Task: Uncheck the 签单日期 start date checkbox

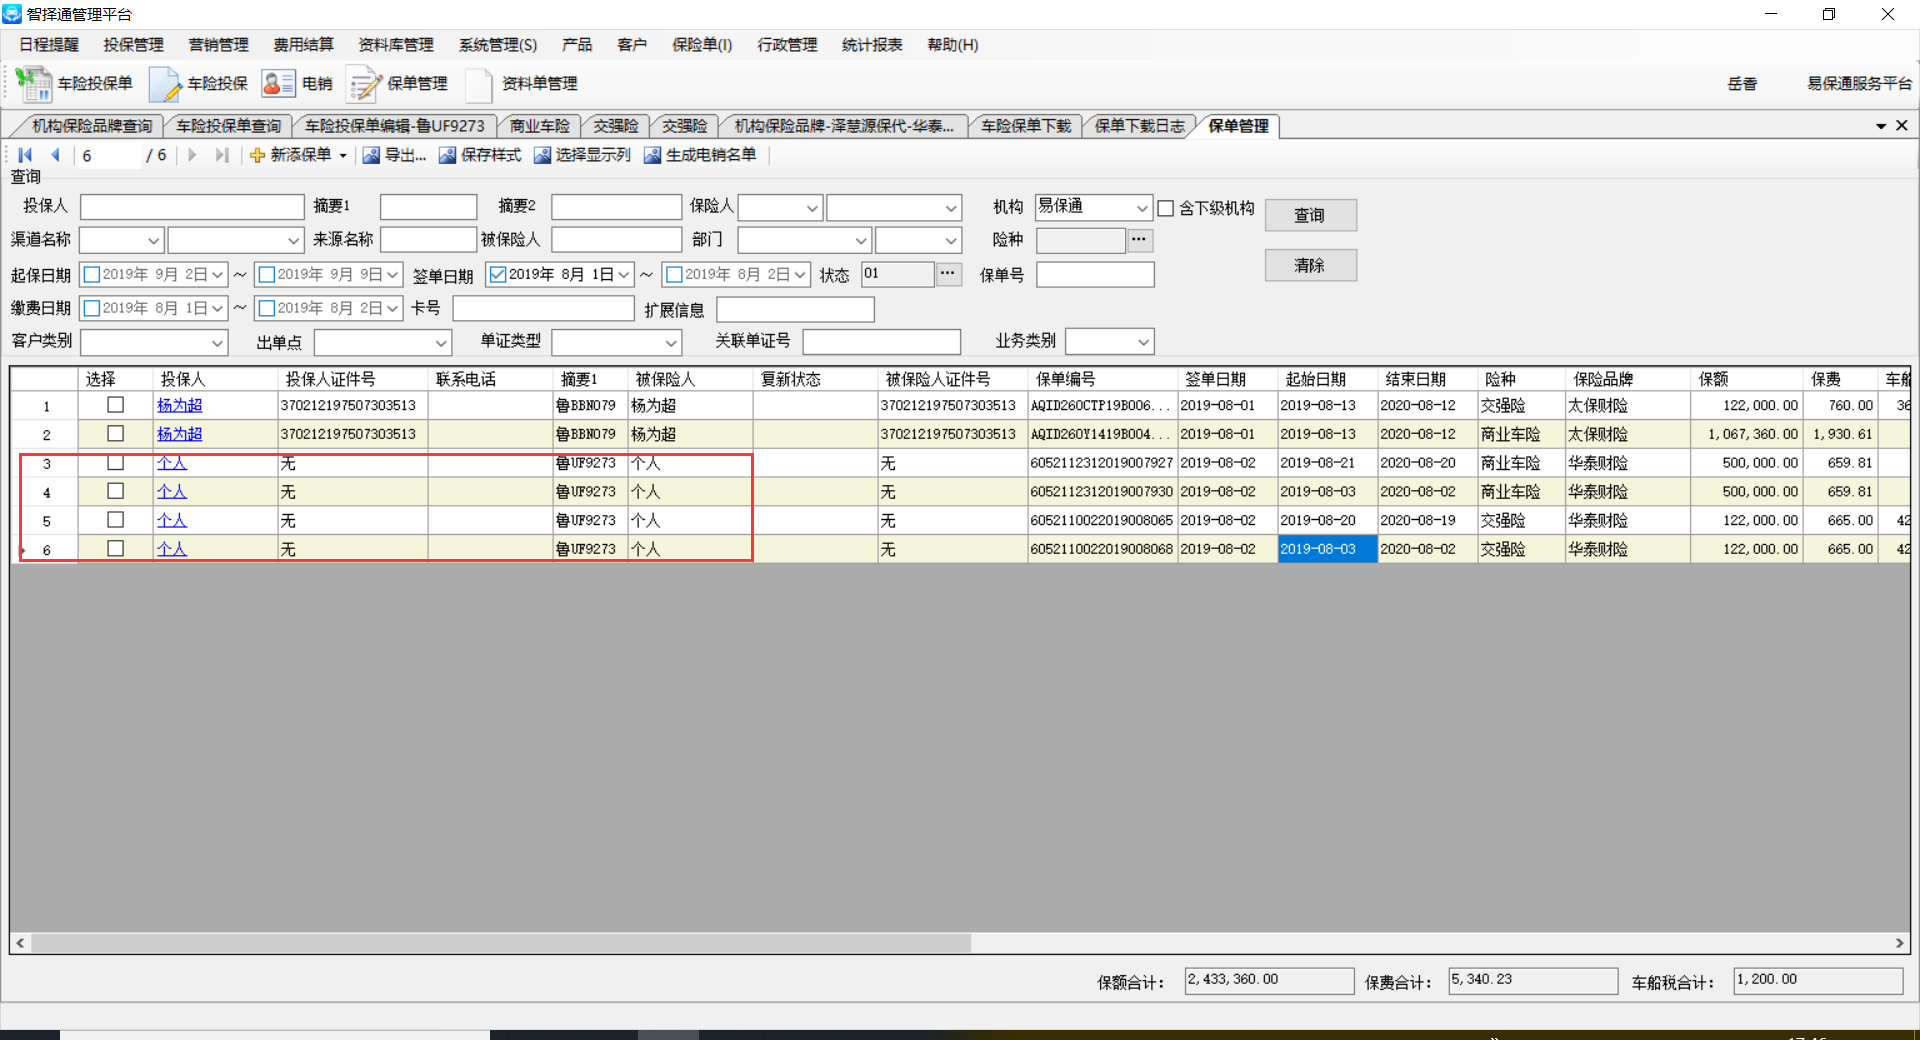Action: pos(498,274)
